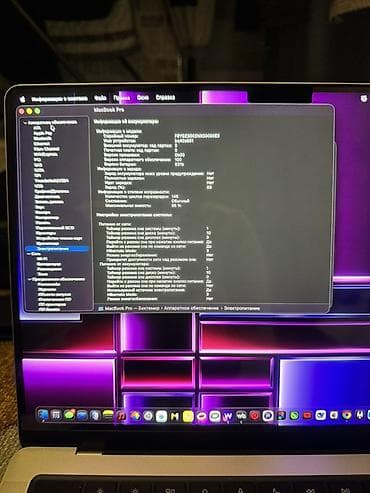Open Control Center in menu bar
The height and width of the screenshot is (493, 370).
click(x=364, y=98)
